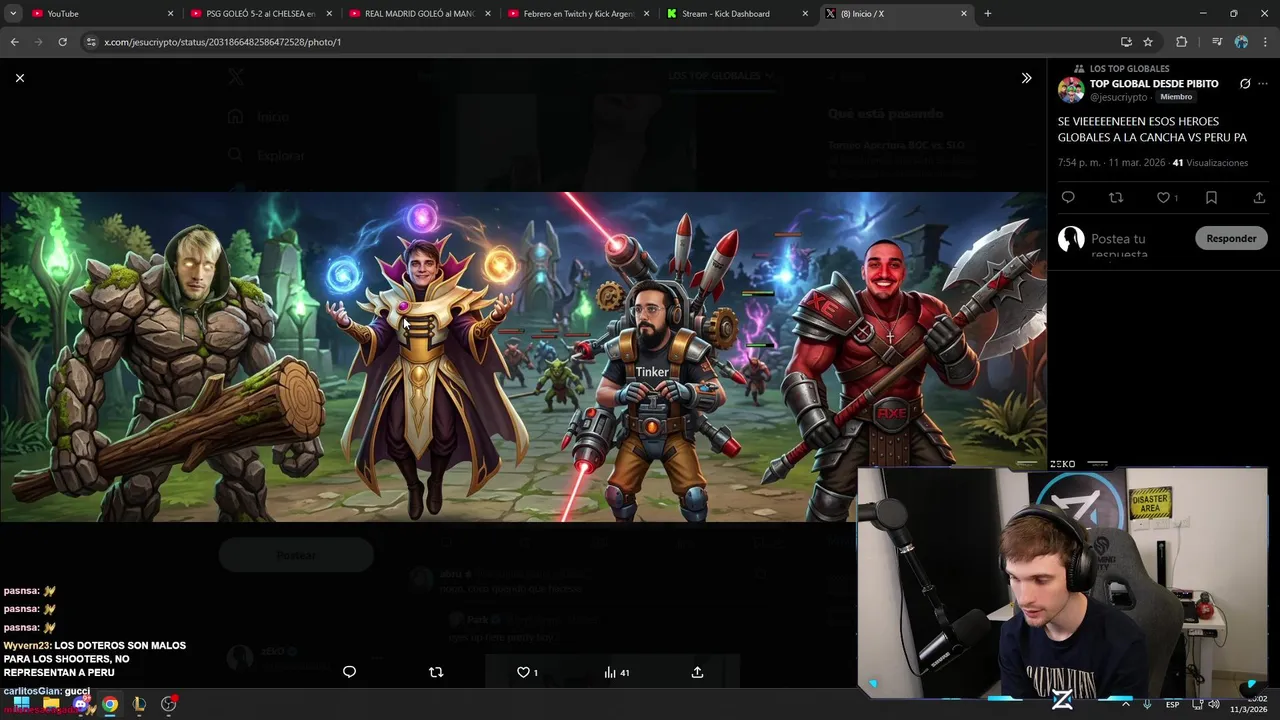Image resolution: width=1280 pixels, height=720 pixels.
Task: Open the Windows Start menu
Action: (21, 704)
